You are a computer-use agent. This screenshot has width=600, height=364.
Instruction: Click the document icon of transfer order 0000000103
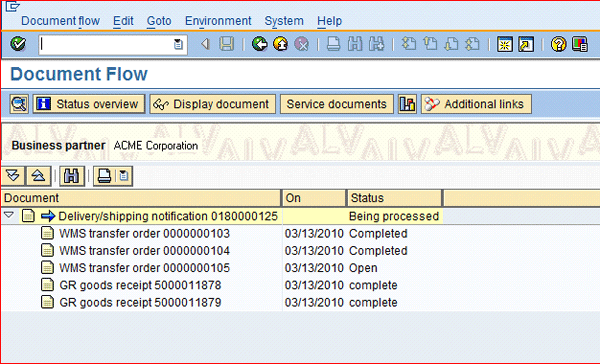click(47, 233)
